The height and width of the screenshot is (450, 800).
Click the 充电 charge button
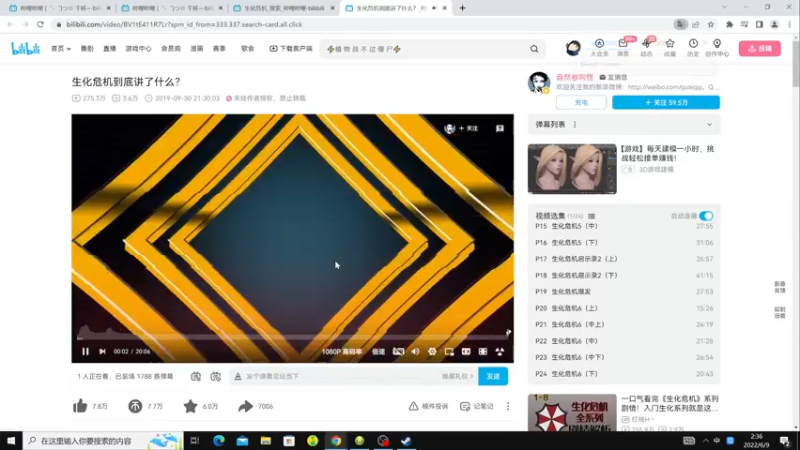point(581,102)
